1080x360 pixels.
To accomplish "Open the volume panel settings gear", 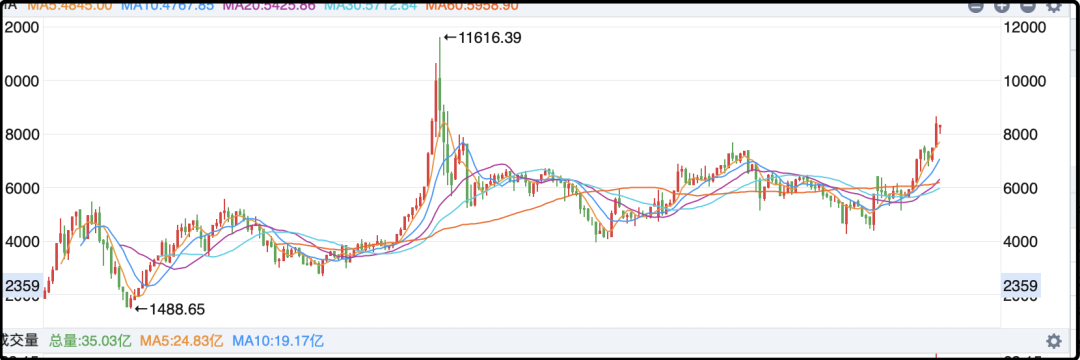I will click(x=1053, y=341).
